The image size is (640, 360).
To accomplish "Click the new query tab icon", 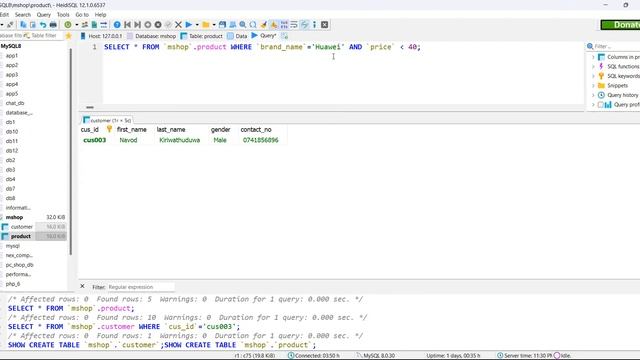I will click(284, 36).
